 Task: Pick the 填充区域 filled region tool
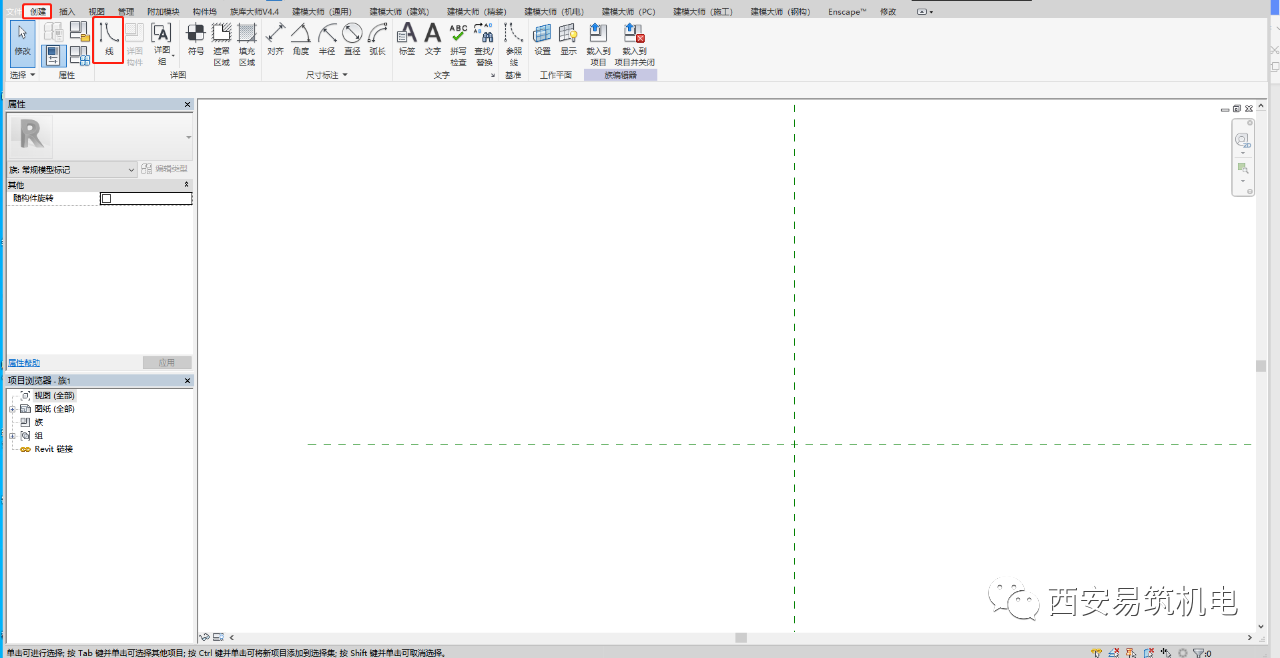point(247,44)
